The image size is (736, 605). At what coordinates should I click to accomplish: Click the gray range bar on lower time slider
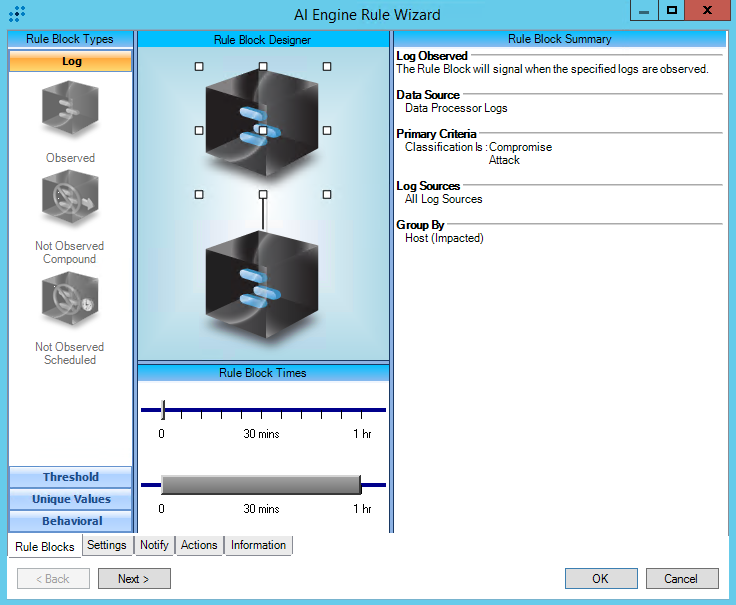click(x=260, y=485)
